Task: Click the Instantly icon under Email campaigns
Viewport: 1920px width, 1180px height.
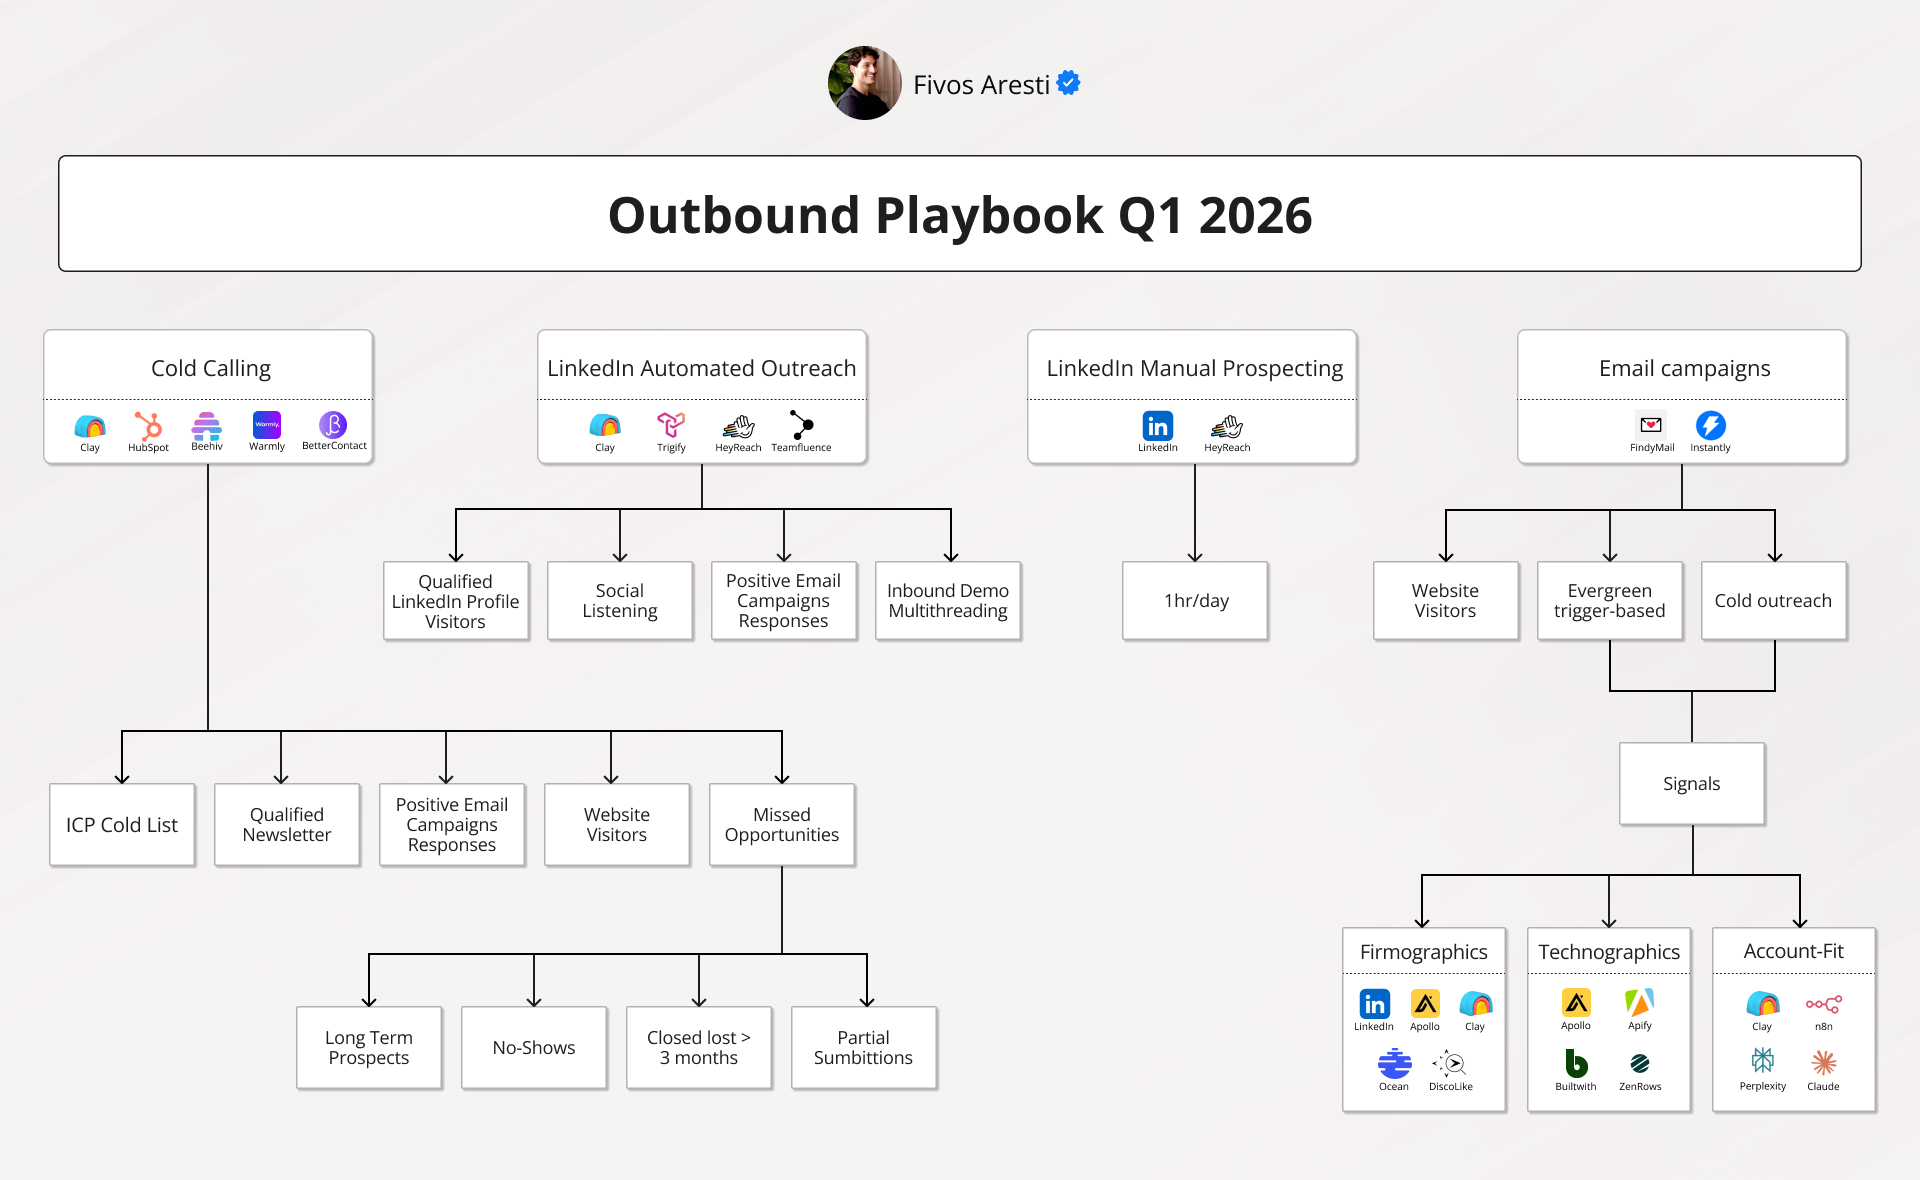Action: [1710, 425]
